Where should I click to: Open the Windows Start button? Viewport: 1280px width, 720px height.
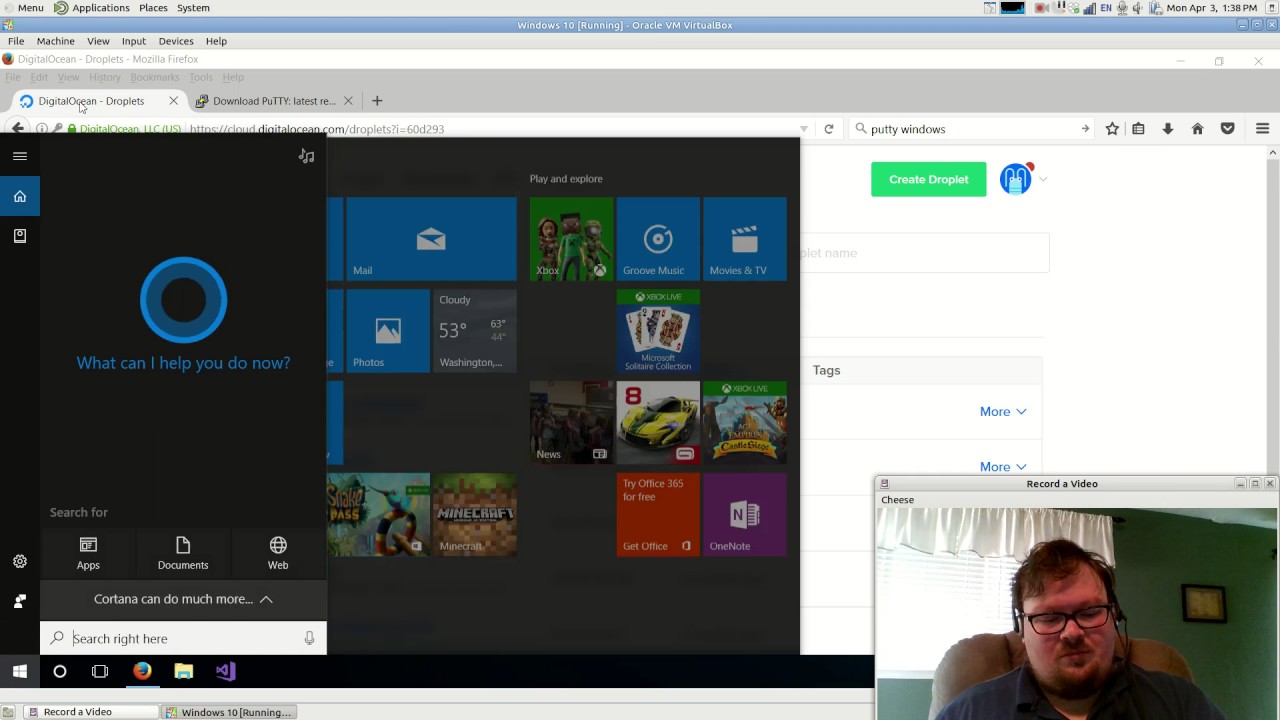coord(20,672)
